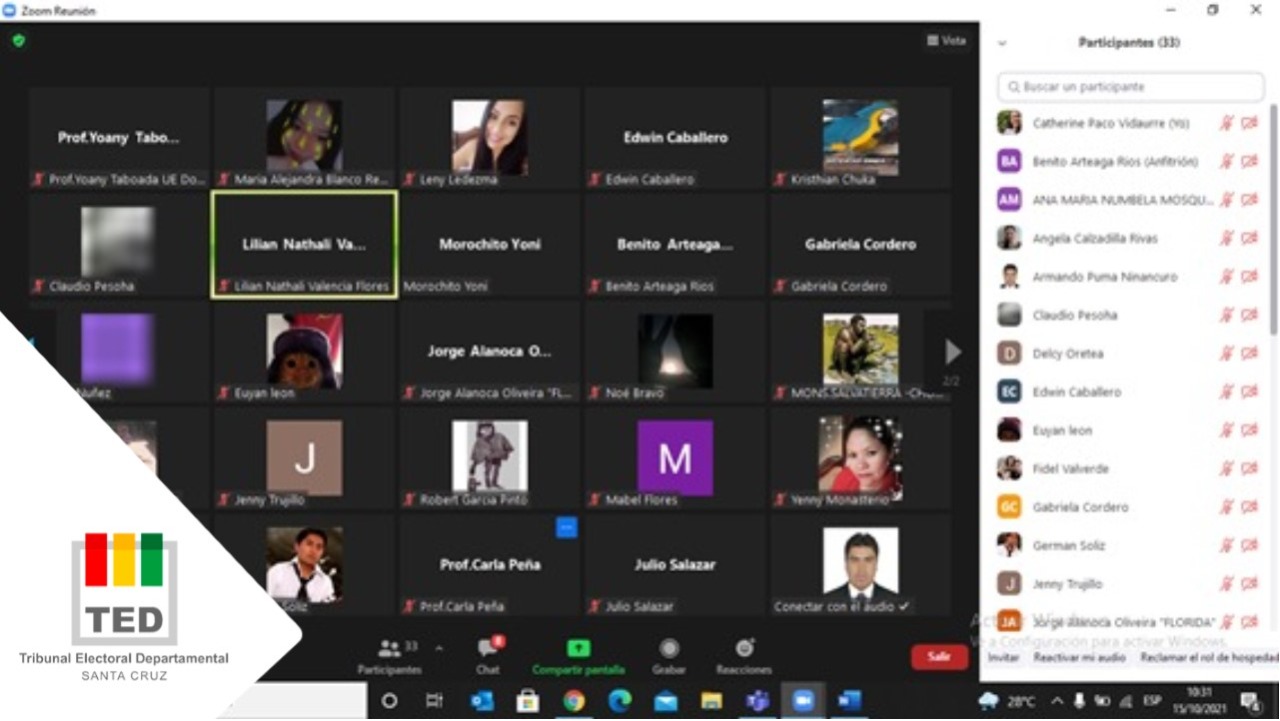
Task: Open the Vista layout menu
Action: pos(946,41)
